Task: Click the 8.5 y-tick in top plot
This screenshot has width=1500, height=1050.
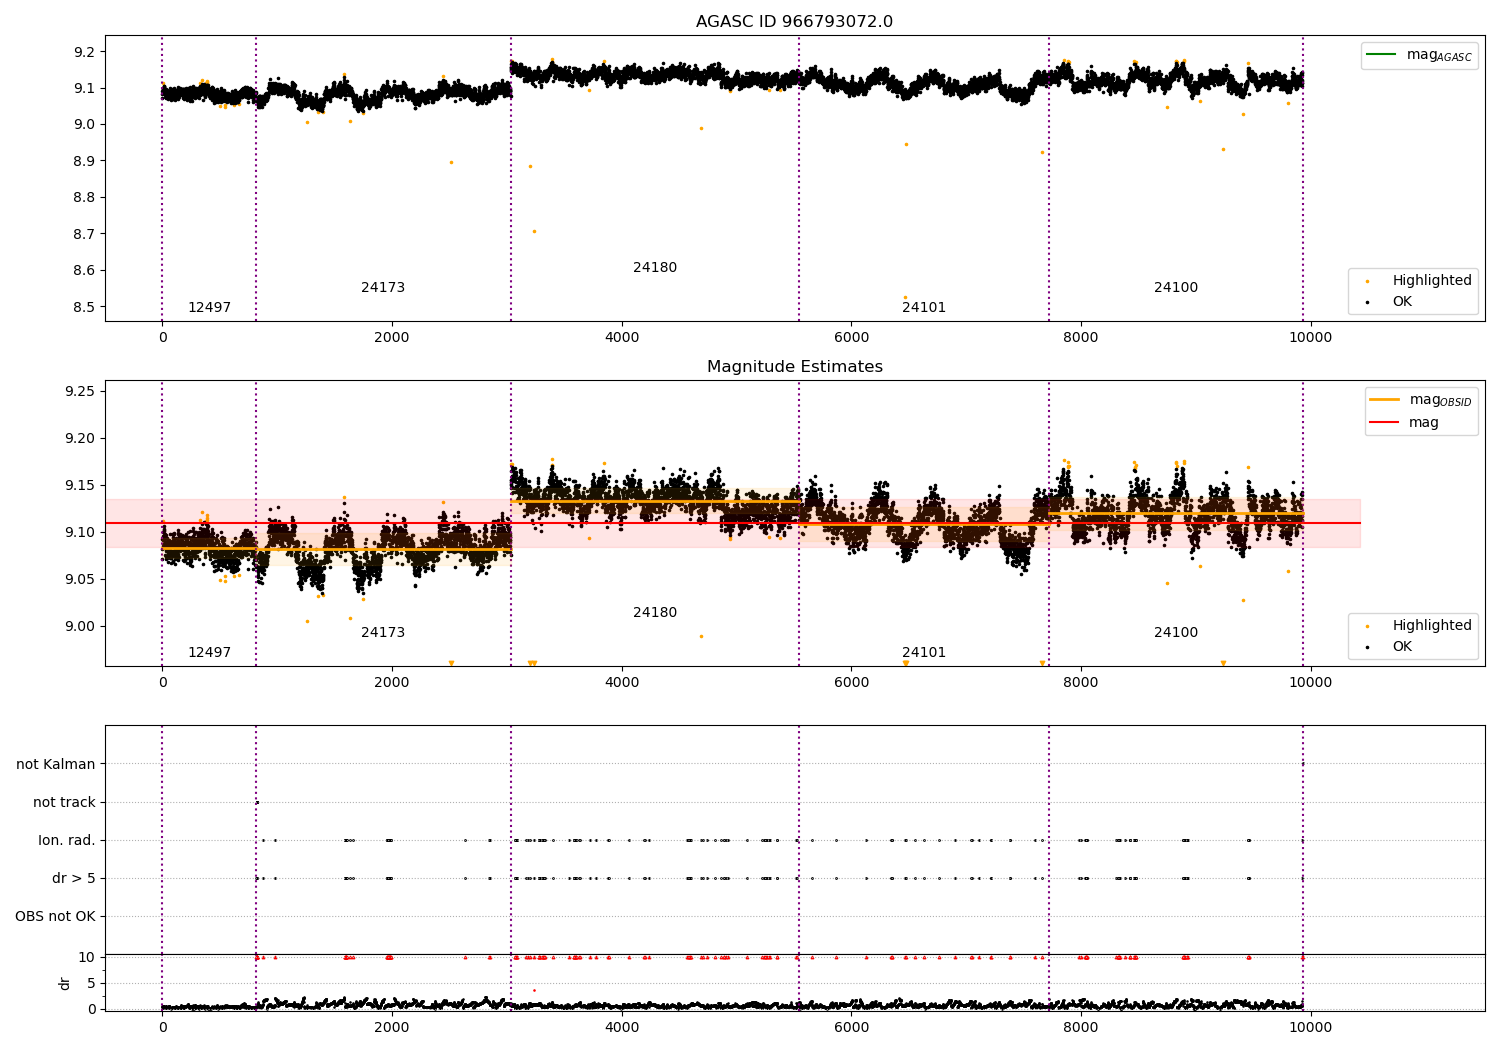Action: pyautogui.click(x=85, y=307)
